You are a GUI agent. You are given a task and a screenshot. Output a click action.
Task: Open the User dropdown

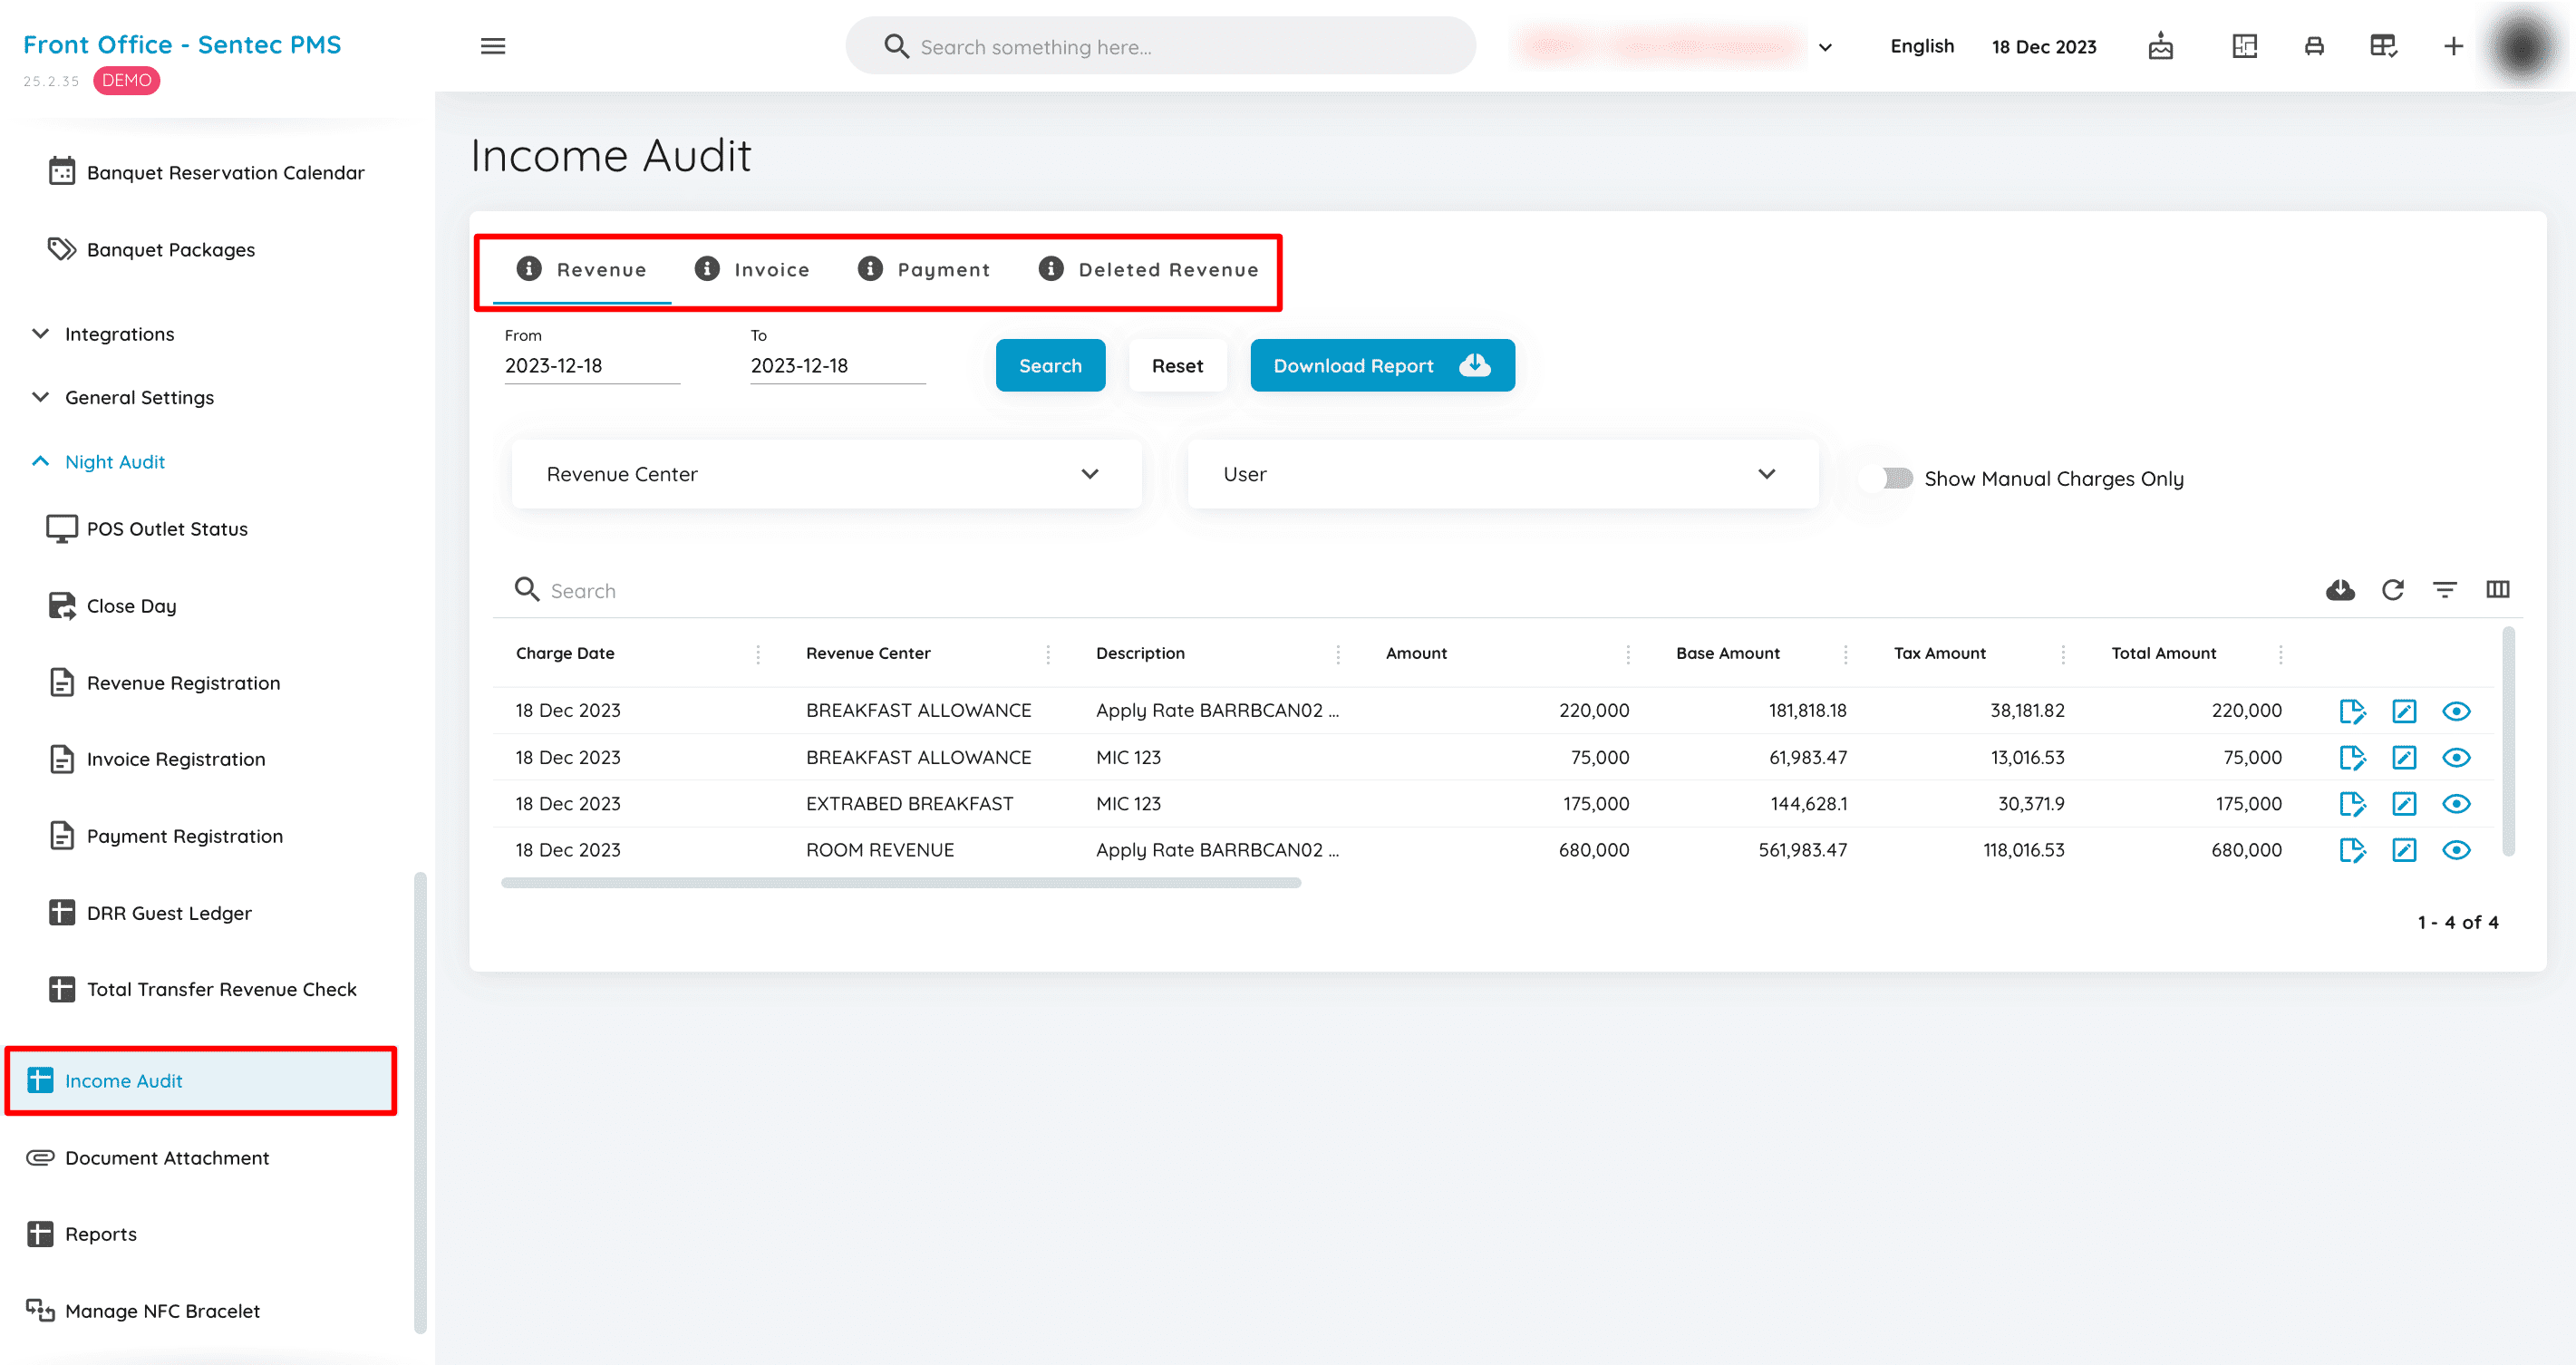click(1502, 474)
